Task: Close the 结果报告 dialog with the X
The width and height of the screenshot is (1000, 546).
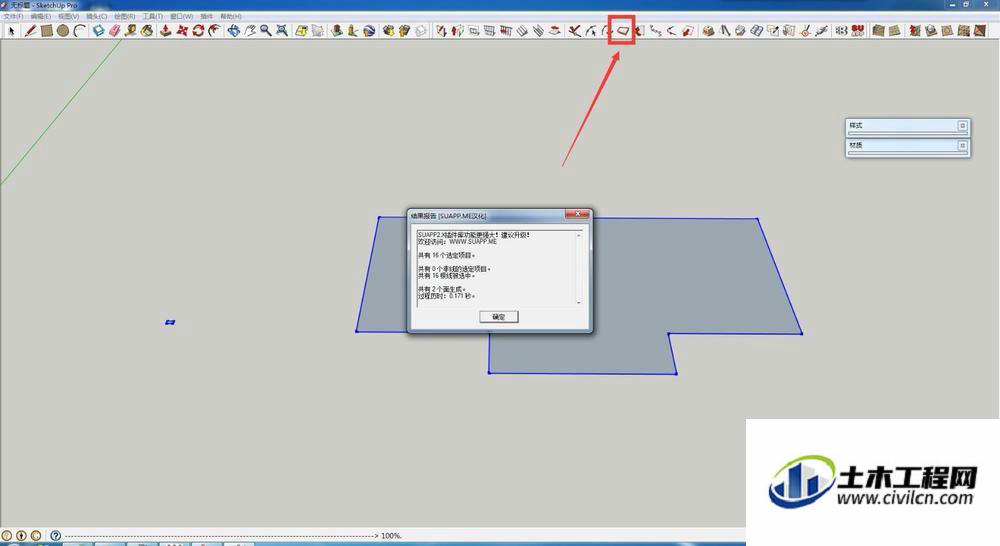Action: click(x=577, y=214)
